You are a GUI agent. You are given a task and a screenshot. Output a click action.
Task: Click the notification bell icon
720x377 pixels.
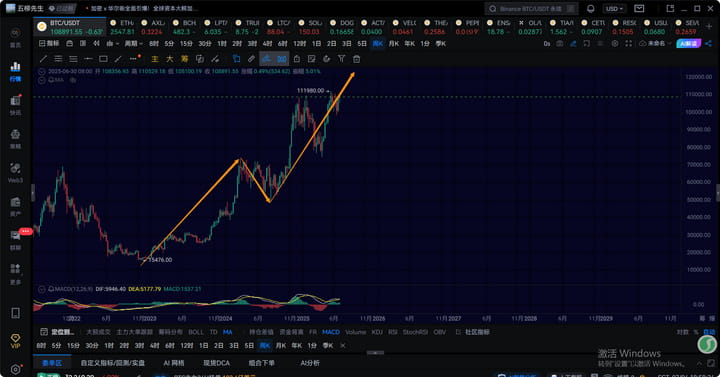tap(591, 9)
